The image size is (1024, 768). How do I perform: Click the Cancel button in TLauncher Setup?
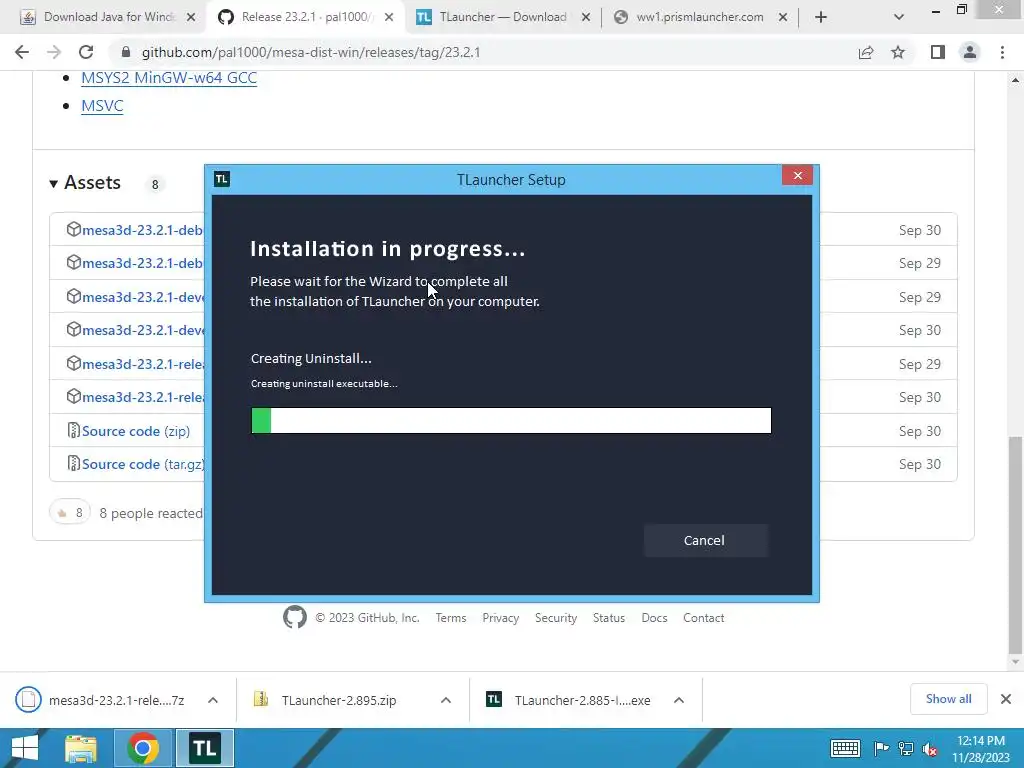point(705,540)
